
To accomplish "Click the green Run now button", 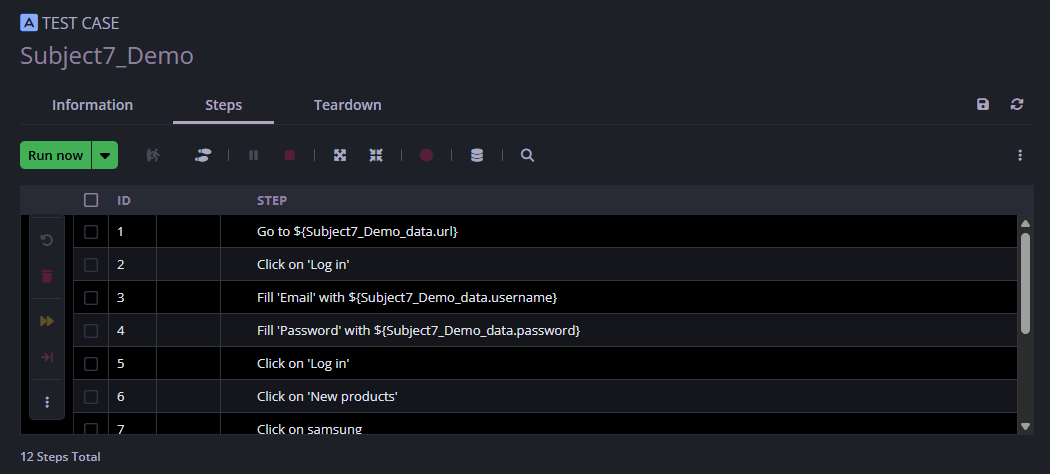I will (x=56, y=156).
